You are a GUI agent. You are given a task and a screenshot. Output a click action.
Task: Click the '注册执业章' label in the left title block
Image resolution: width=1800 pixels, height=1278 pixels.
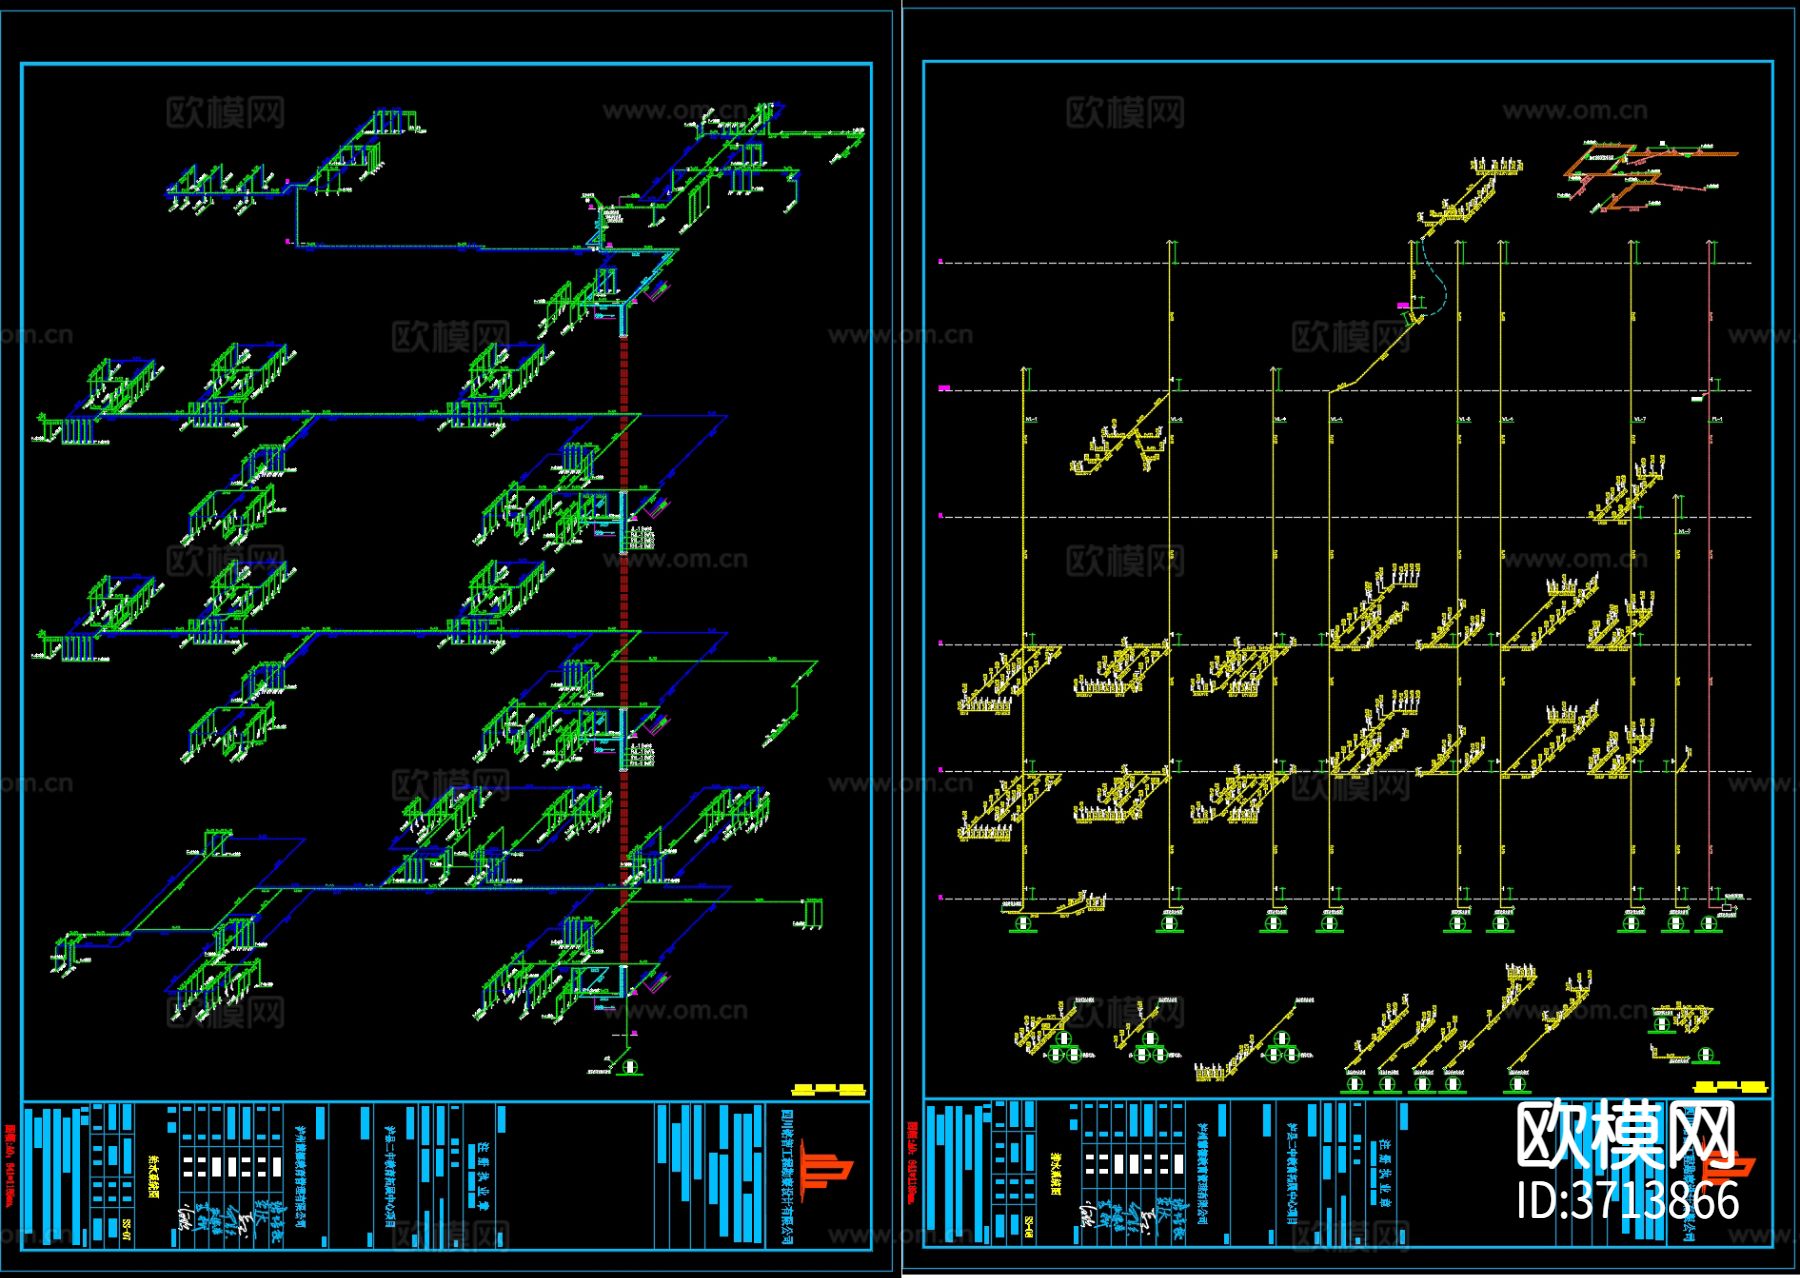[482, 1178]
